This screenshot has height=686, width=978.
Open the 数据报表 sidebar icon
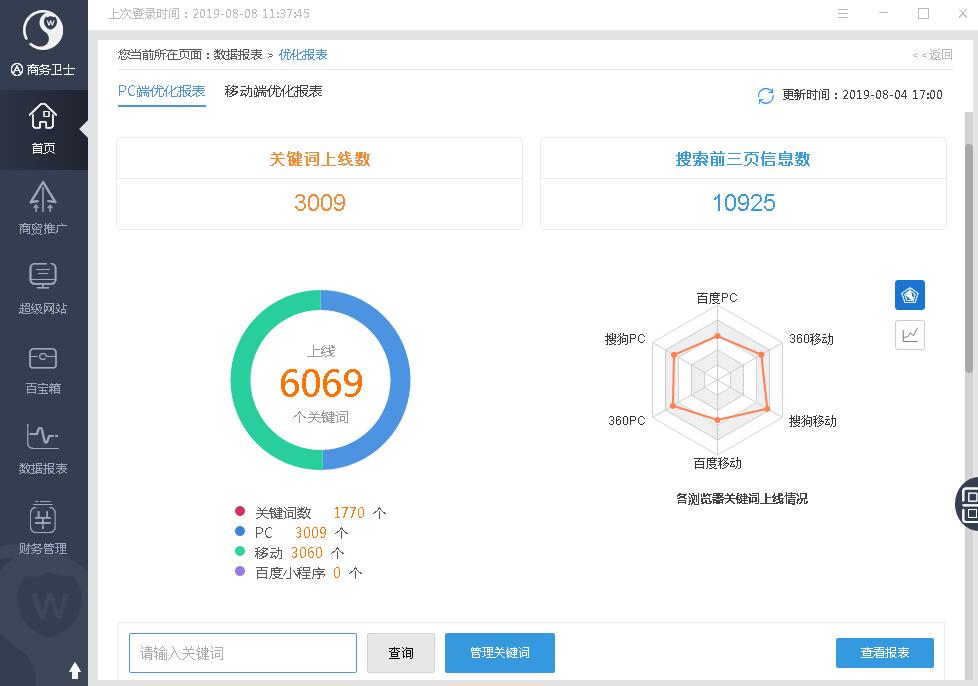(x=43, y=438)
